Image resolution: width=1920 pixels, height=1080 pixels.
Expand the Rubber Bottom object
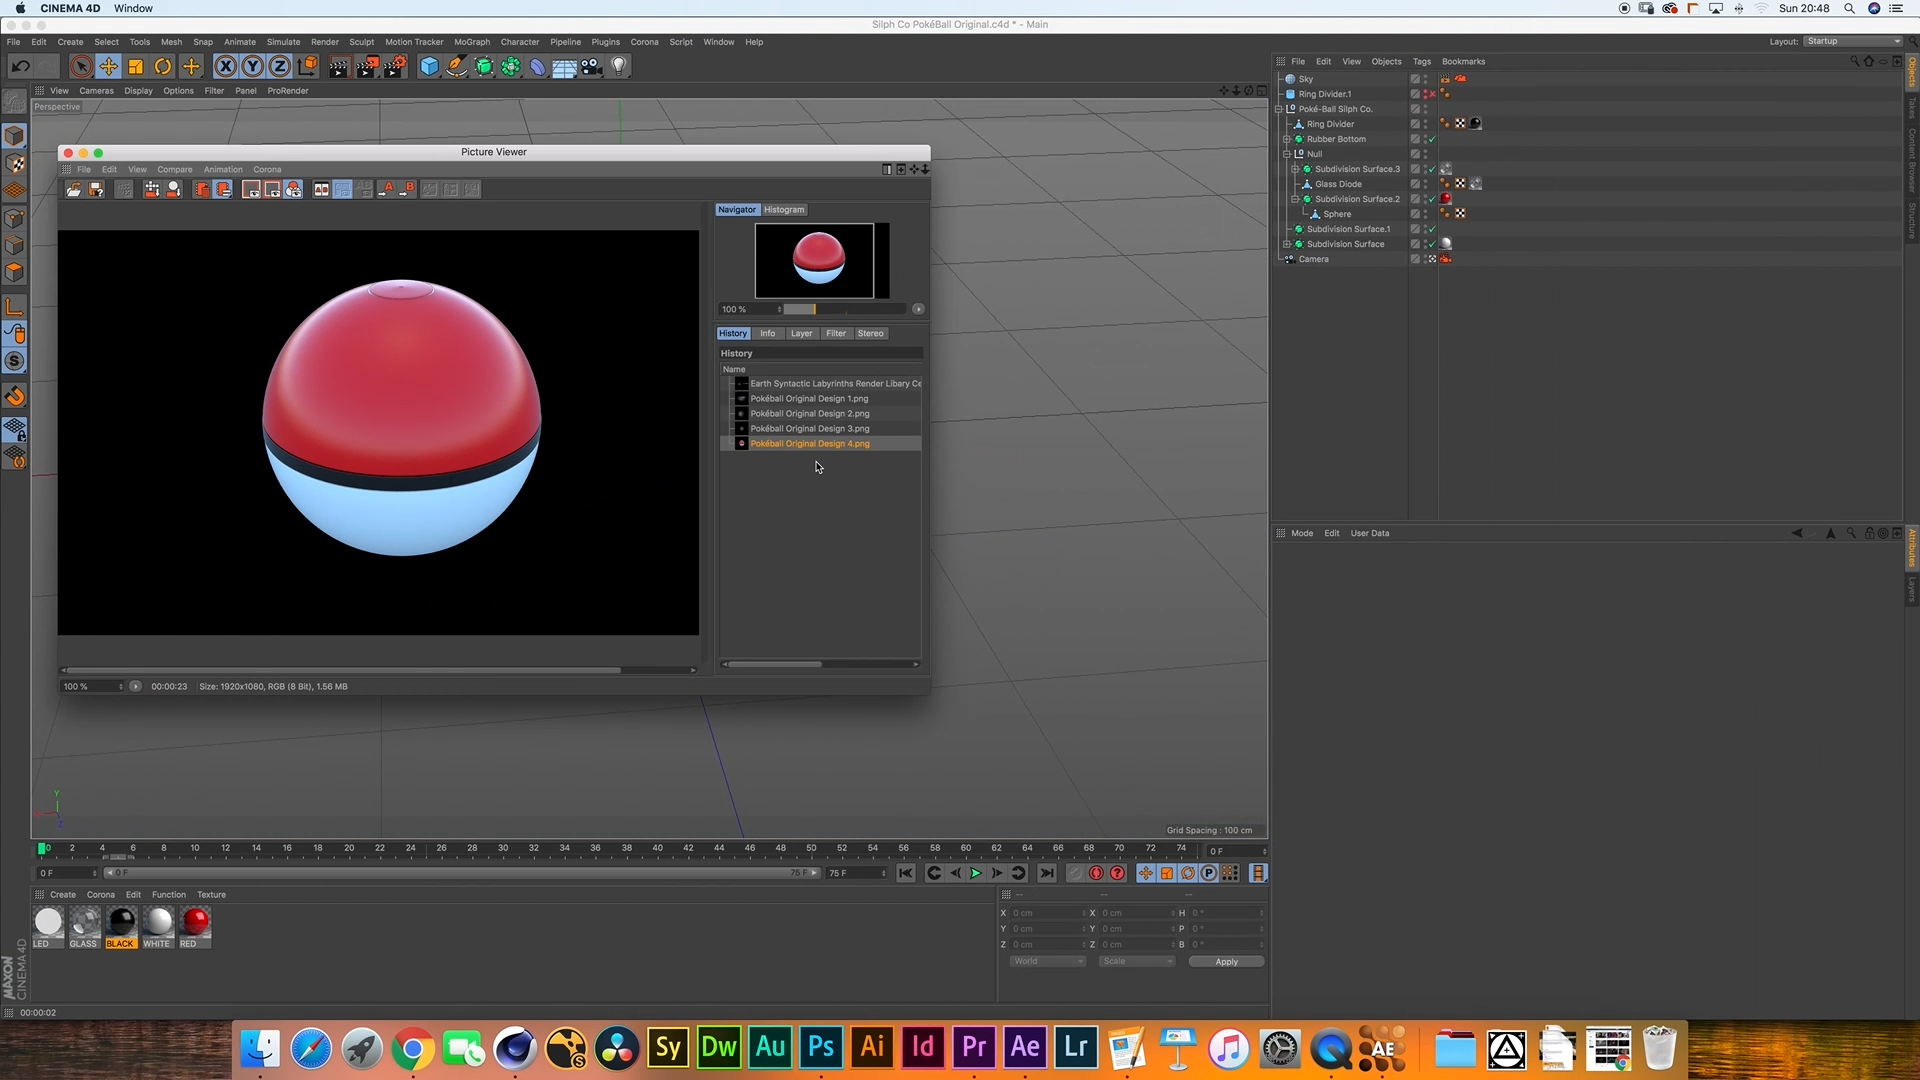point(1287,139)
